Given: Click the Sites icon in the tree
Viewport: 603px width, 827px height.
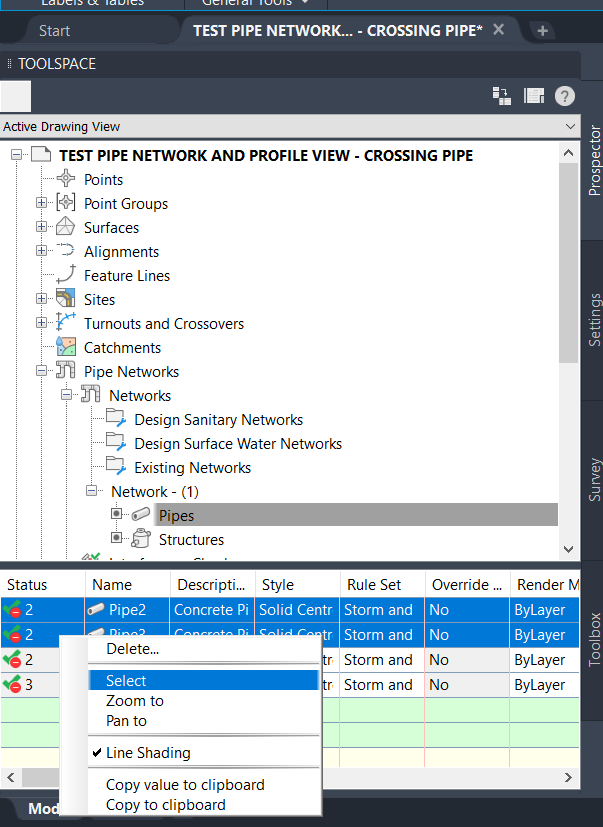Looking at the screenshot, I should (x=66, y=299).
